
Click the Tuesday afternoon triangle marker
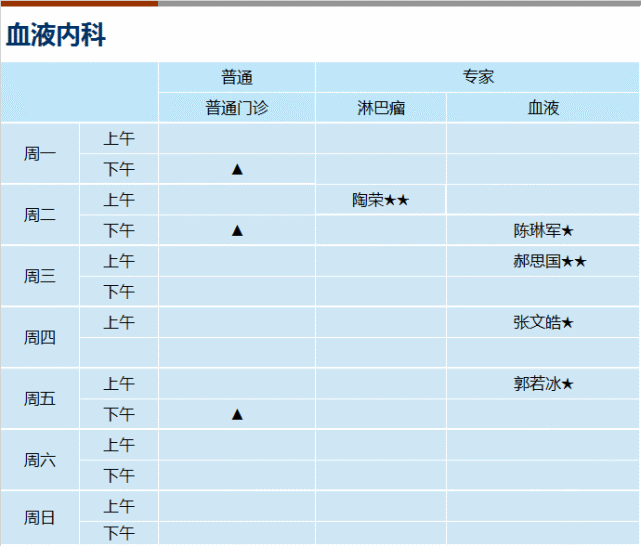coord(237,230)
